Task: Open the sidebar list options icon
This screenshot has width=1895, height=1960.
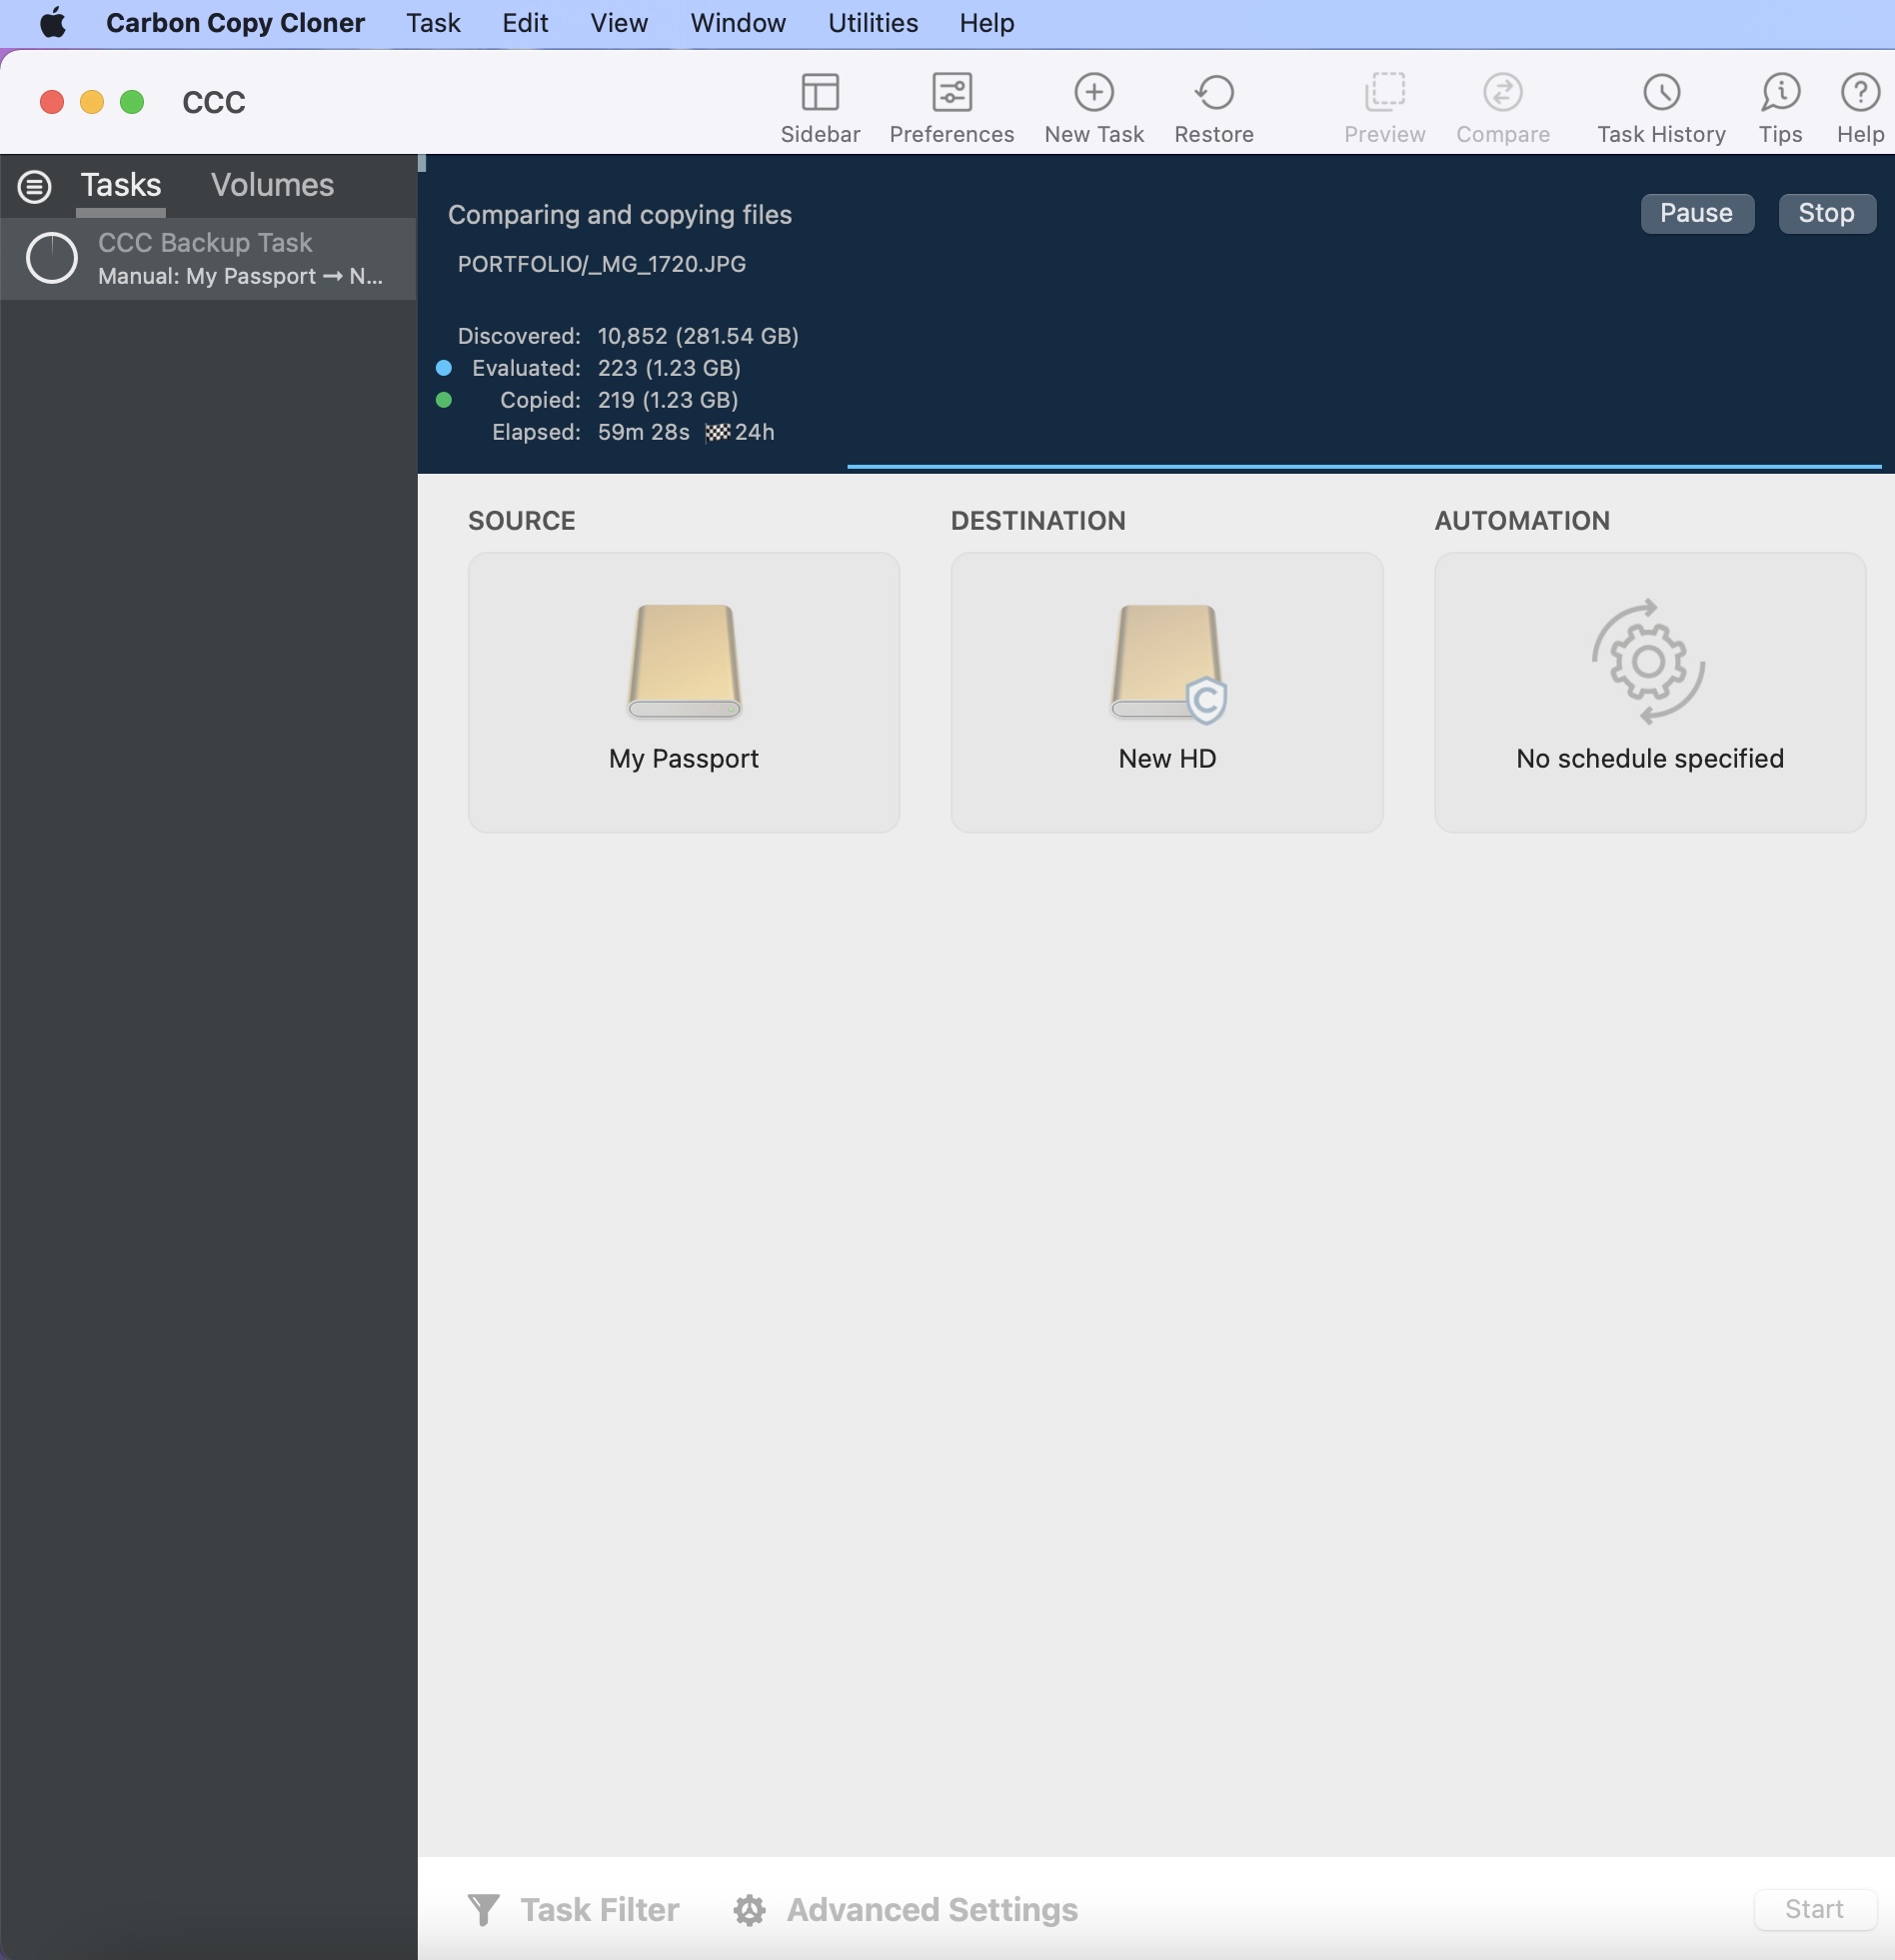Action: click(x=35, y=186)
